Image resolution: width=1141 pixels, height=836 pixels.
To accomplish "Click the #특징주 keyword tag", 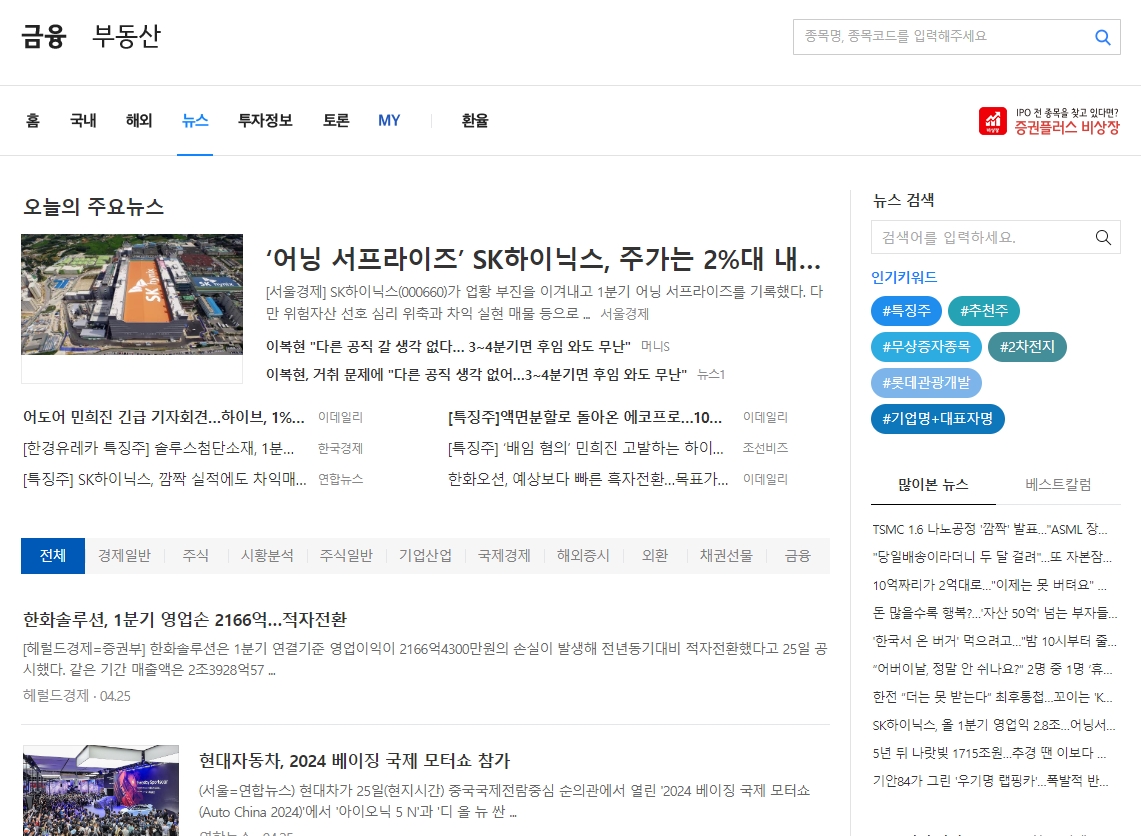I will point(907,311).
